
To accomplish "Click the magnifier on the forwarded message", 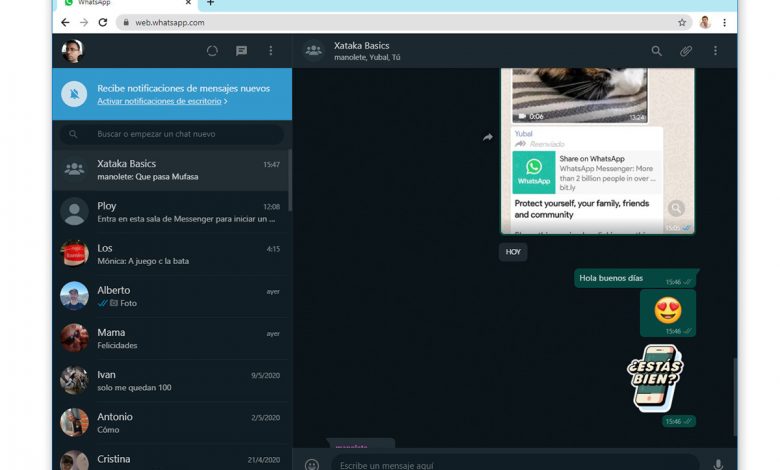I will [x=676, y=208].
